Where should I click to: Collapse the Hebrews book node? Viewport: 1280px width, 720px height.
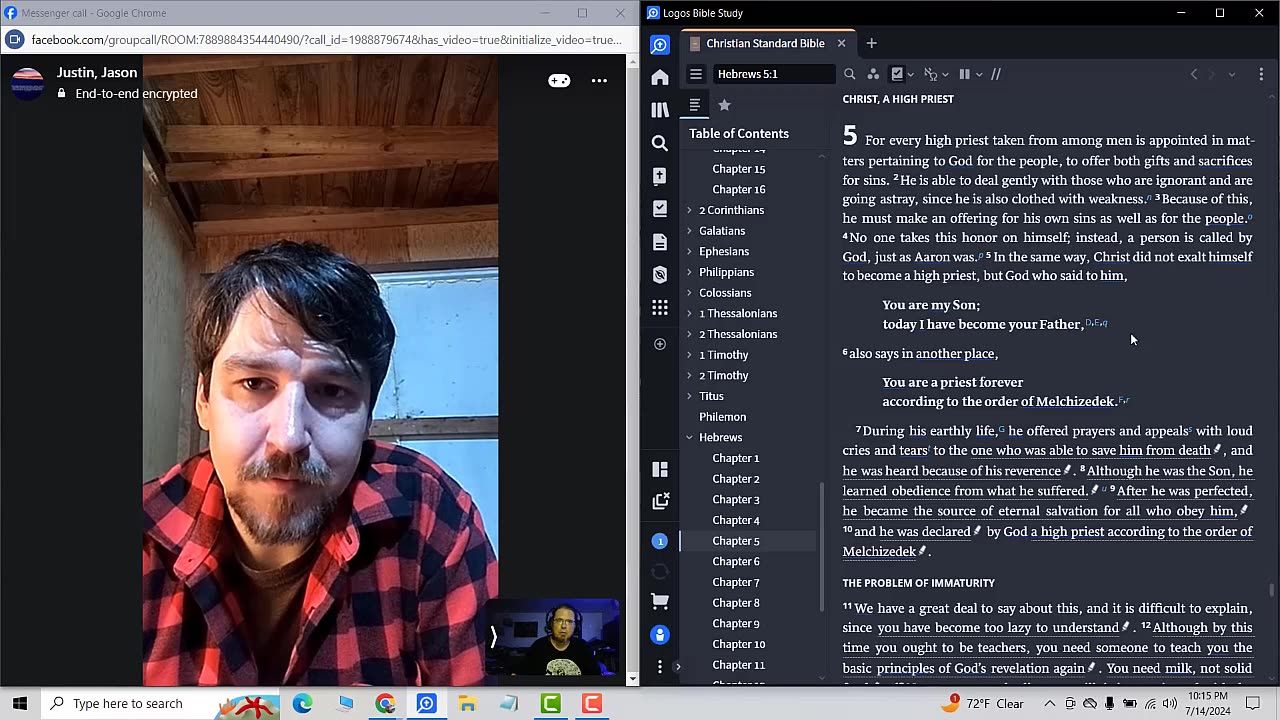pyautogui.click(x=689, y=438)
